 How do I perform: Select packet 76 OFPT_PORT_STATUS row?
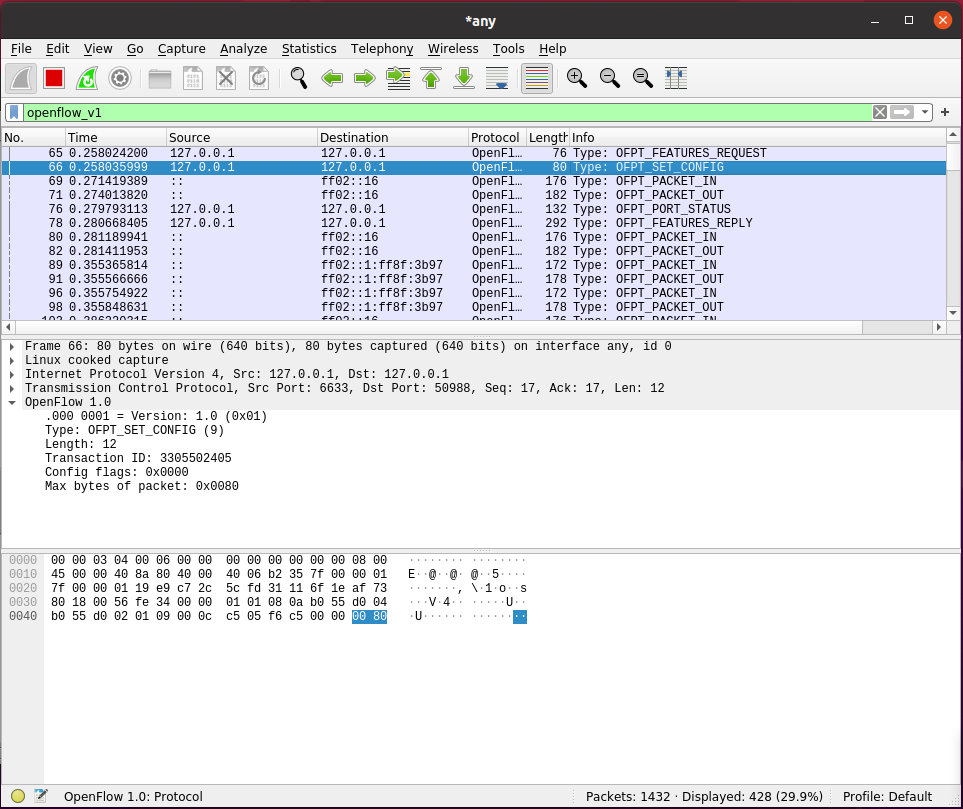pos(474,209)
